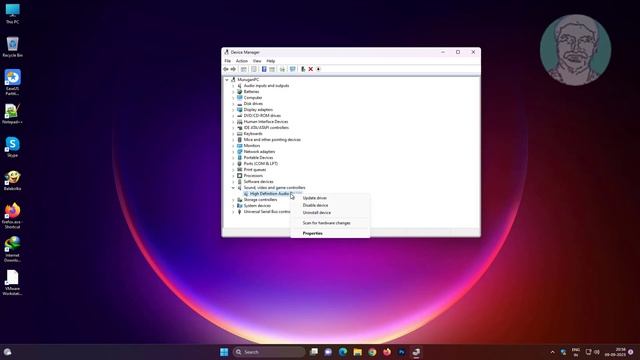
Task: Select the Skype desktop shortcut
Action: [12, 147]
